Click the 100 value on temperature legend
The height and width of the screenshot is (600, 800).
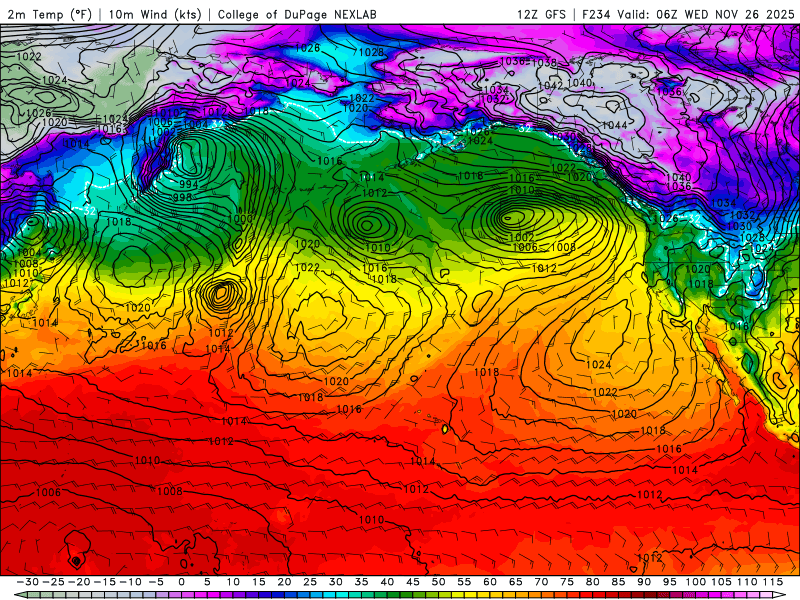[x=695, y=582]
